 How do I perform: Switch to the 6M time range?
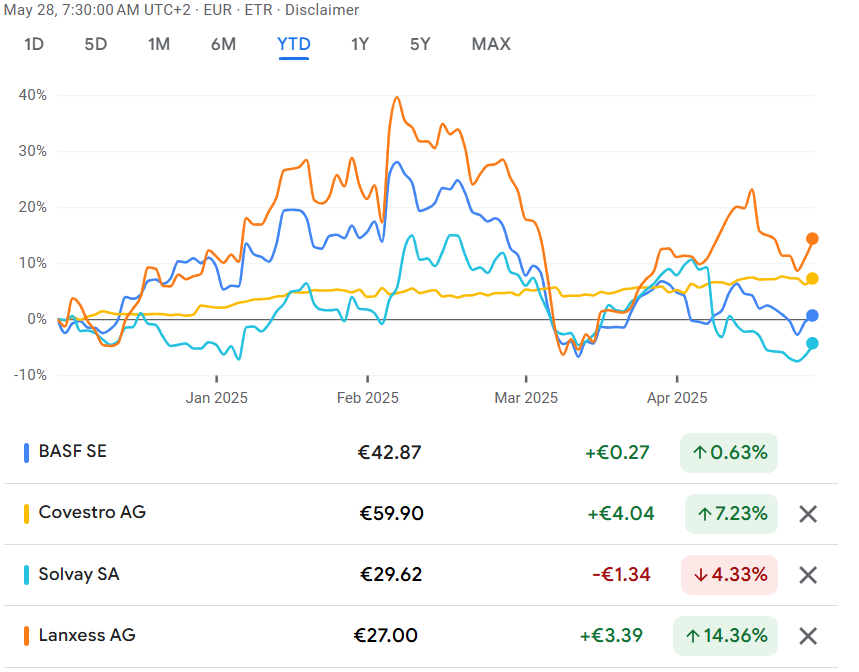tap(224, 44)
